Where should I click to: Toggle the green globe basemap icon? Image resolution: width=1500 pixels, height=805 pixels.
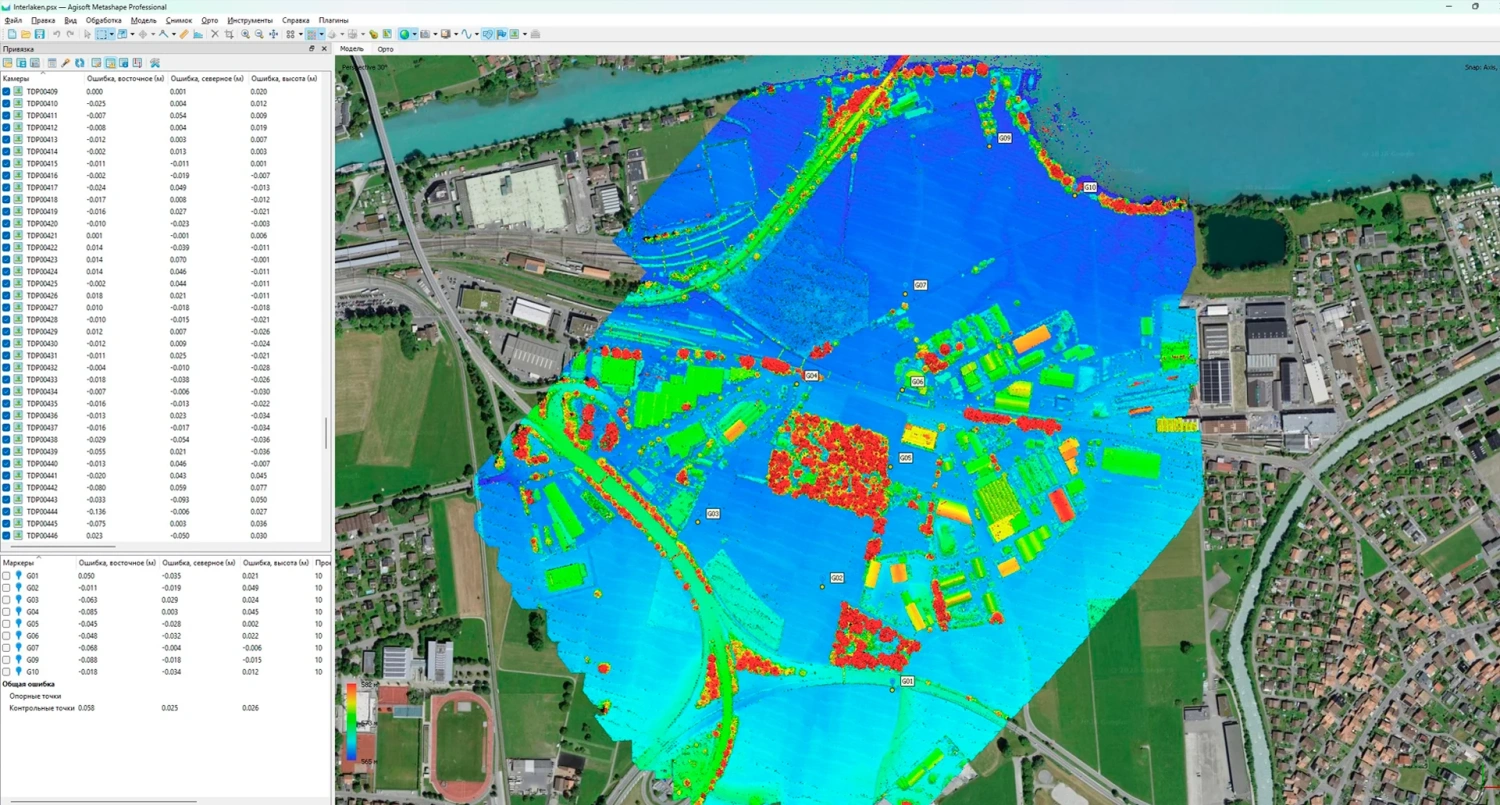pyautogui.click(x=404, y=34)
